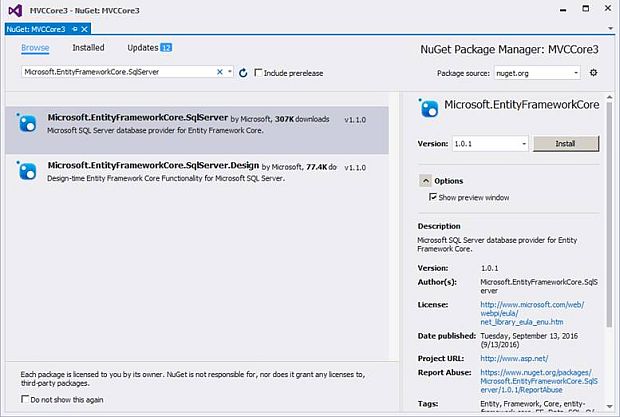Screen dimensions: 620x417
Task: Select Microsoft.EntityFrameworkCore.SqlServer package row
Action: point(197,130)
